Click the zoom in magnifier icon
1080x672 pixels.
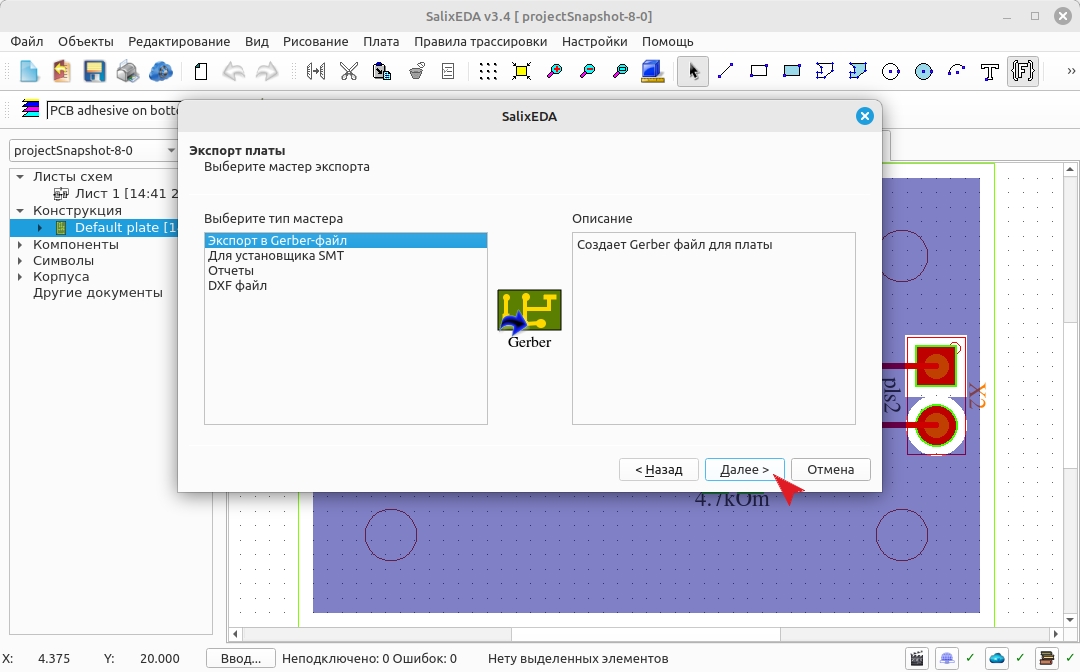[x=554, y=71]
